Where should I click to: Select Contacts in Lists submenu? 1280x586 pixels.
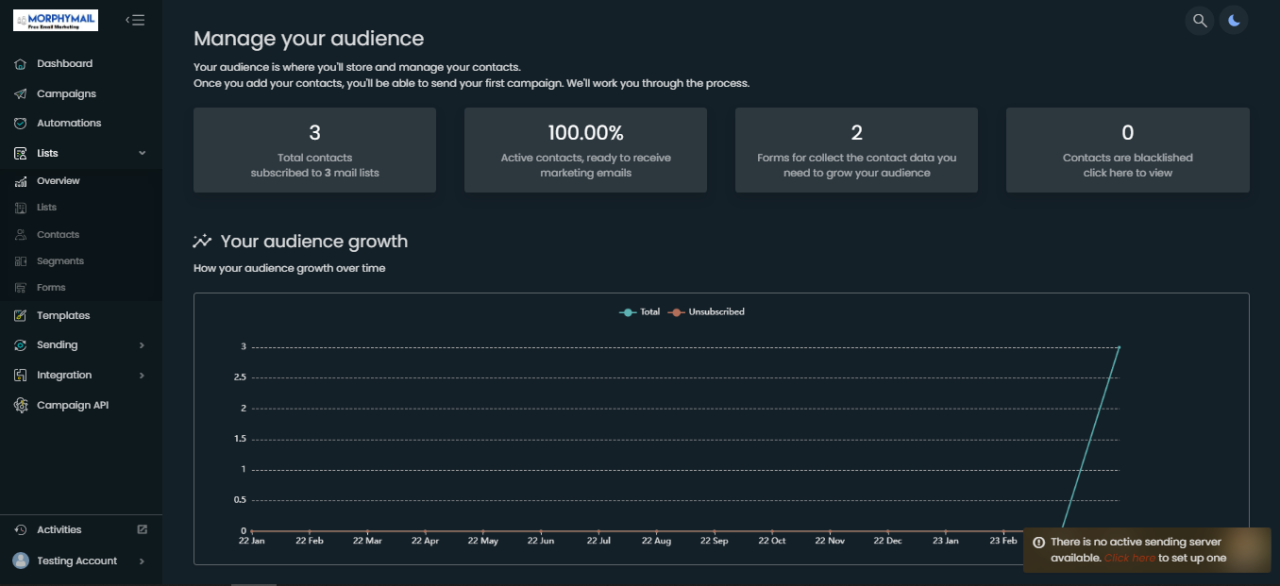(57, 235)
